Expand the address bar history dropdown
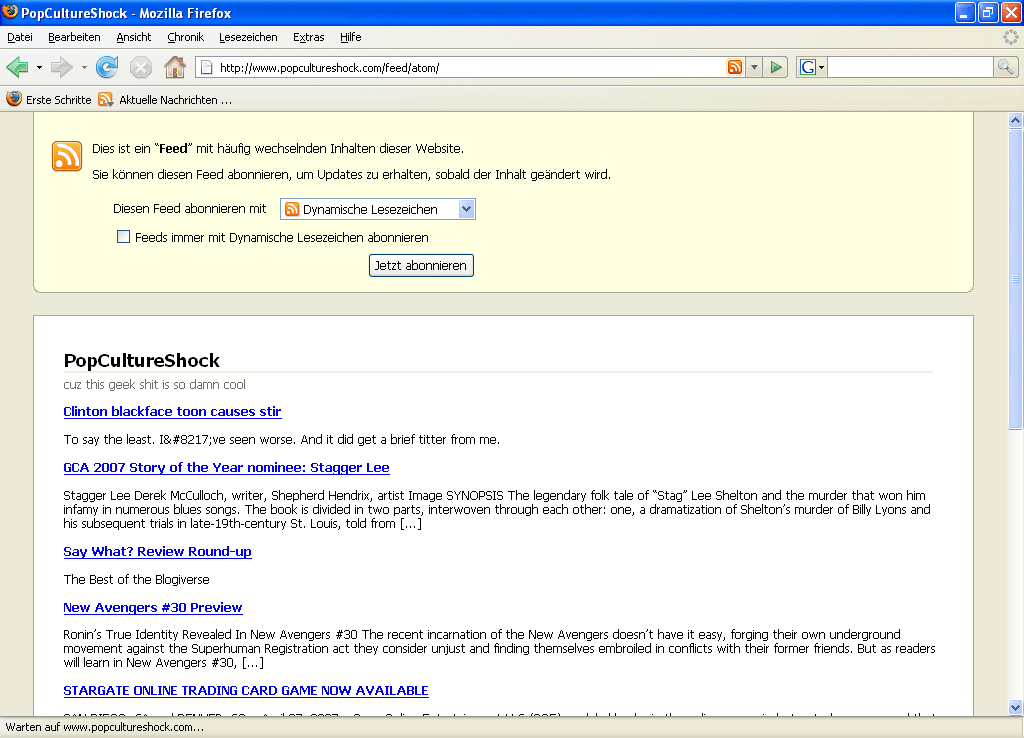Image resolution: width=1024 pixels, height=738 pixels. point(753,67)
